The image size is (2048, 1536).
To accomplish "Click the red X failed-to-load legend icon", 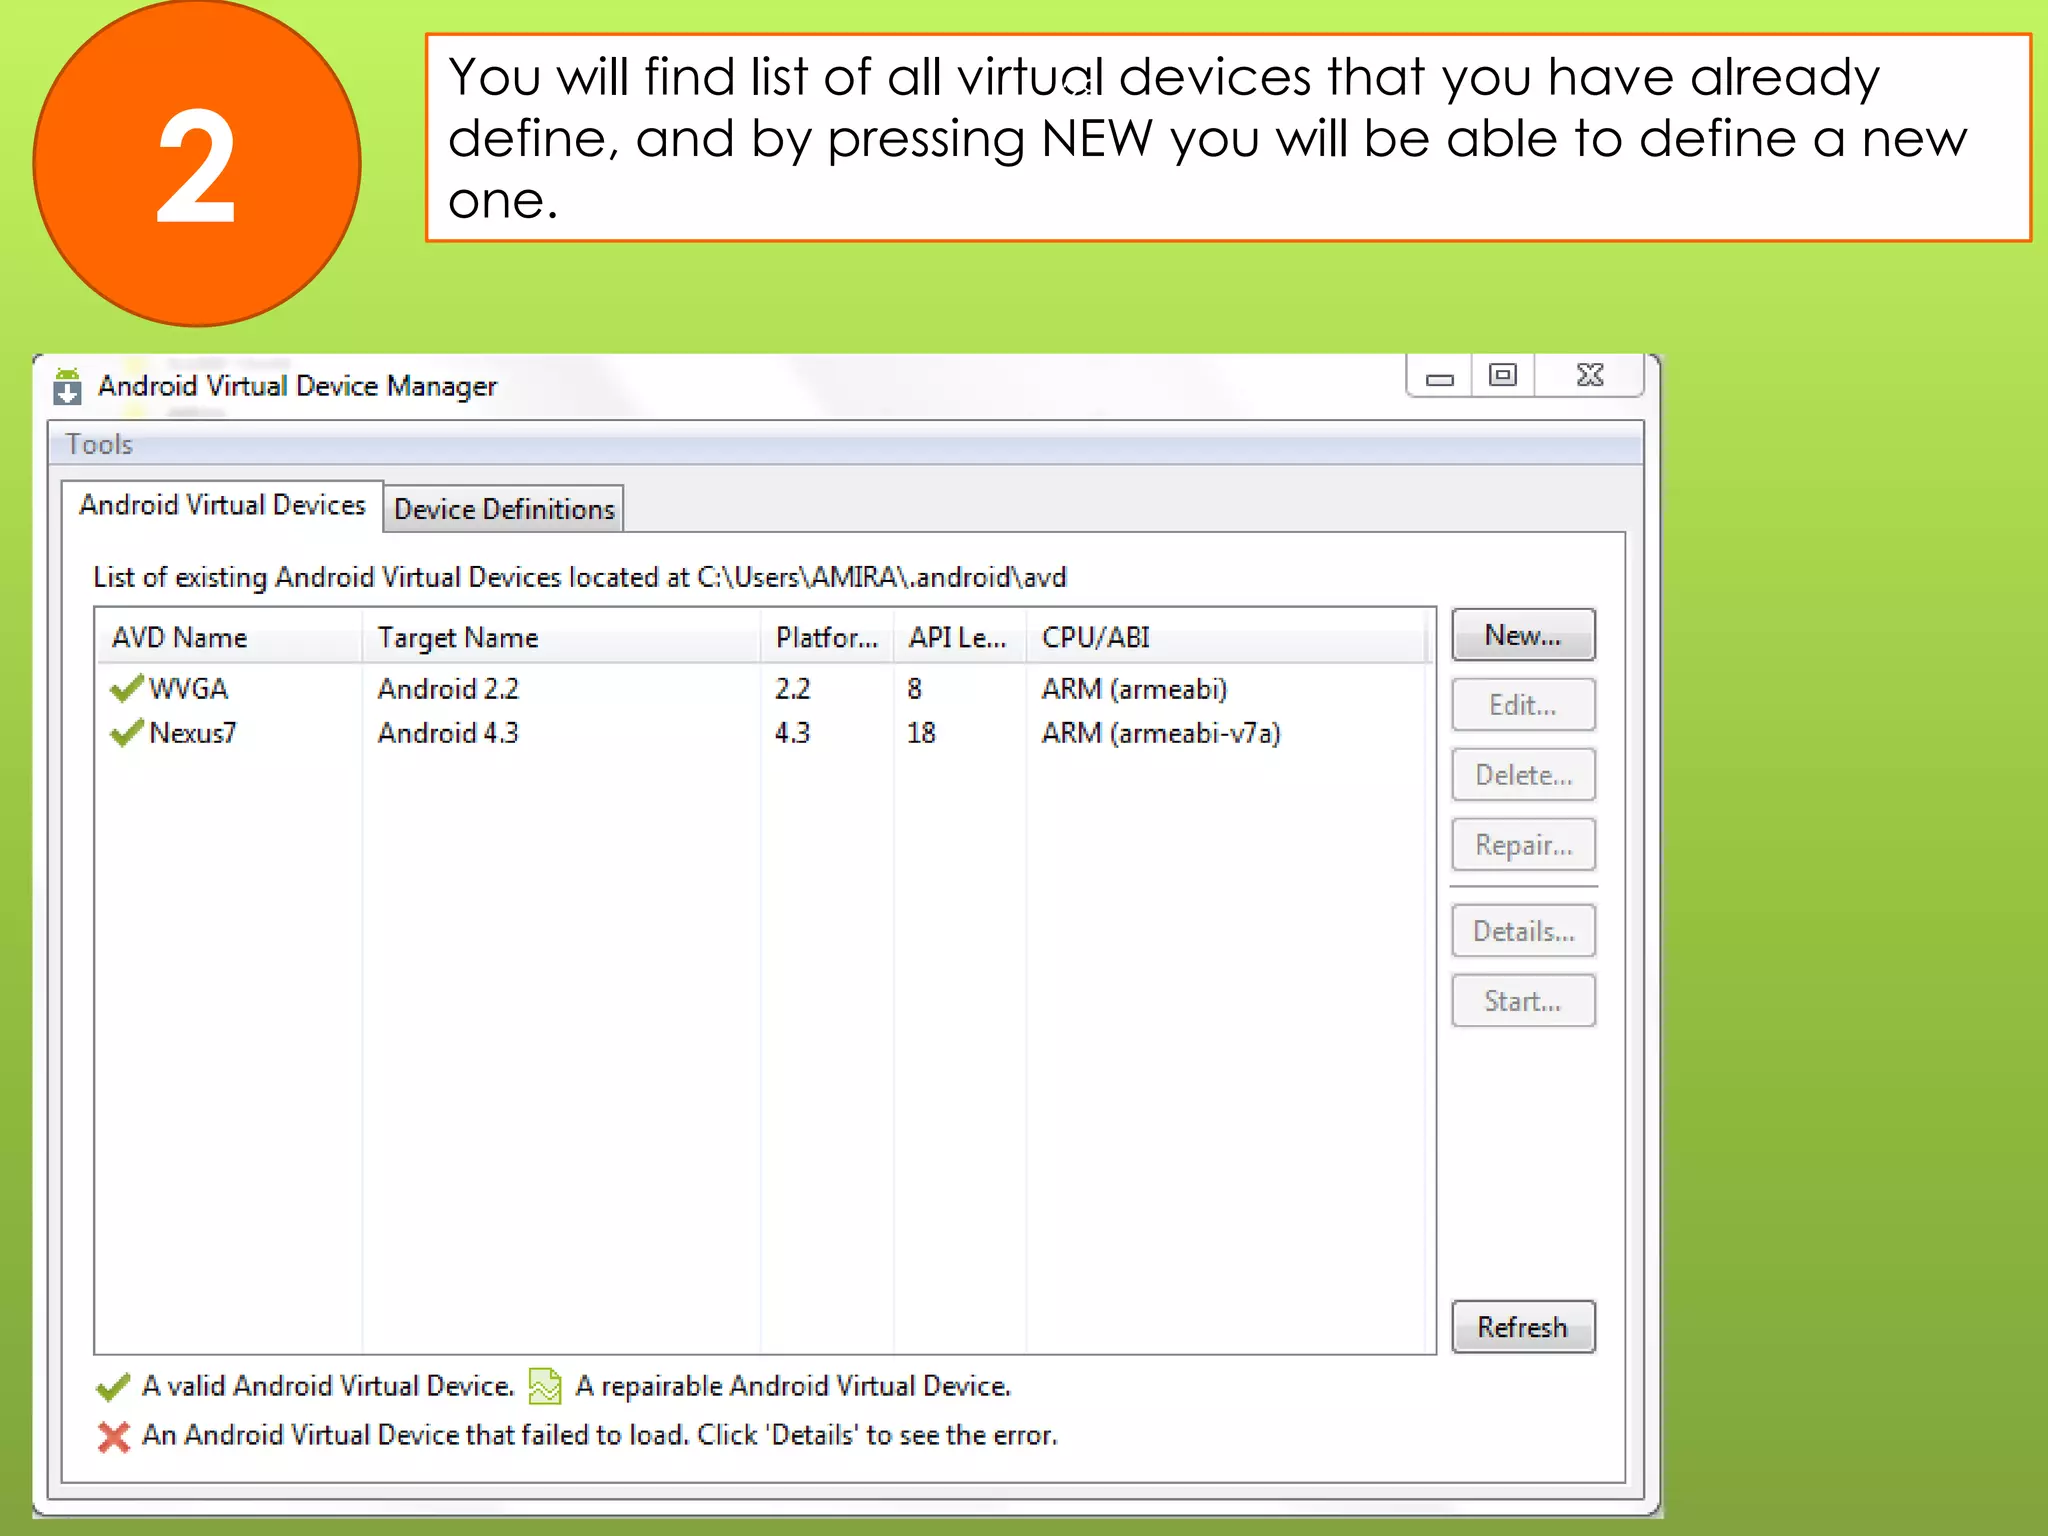I will [x=114, y=1437].
